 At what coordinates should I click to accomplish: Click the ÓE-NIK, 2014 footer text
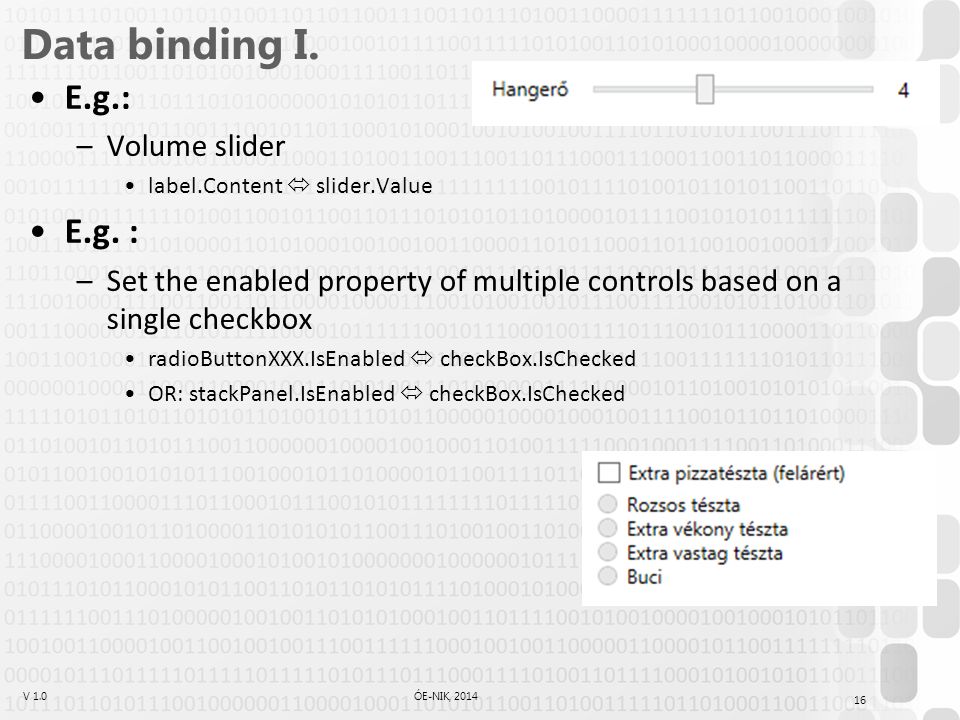click(446, 696)
